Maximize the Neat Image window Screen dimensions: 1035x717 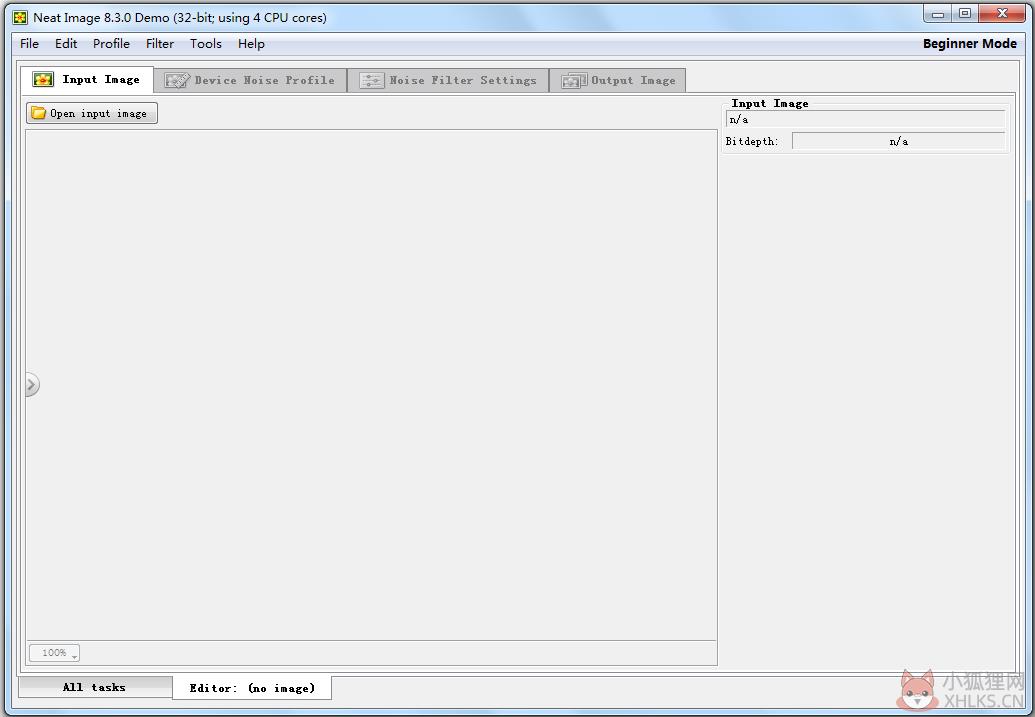[965, 13]
